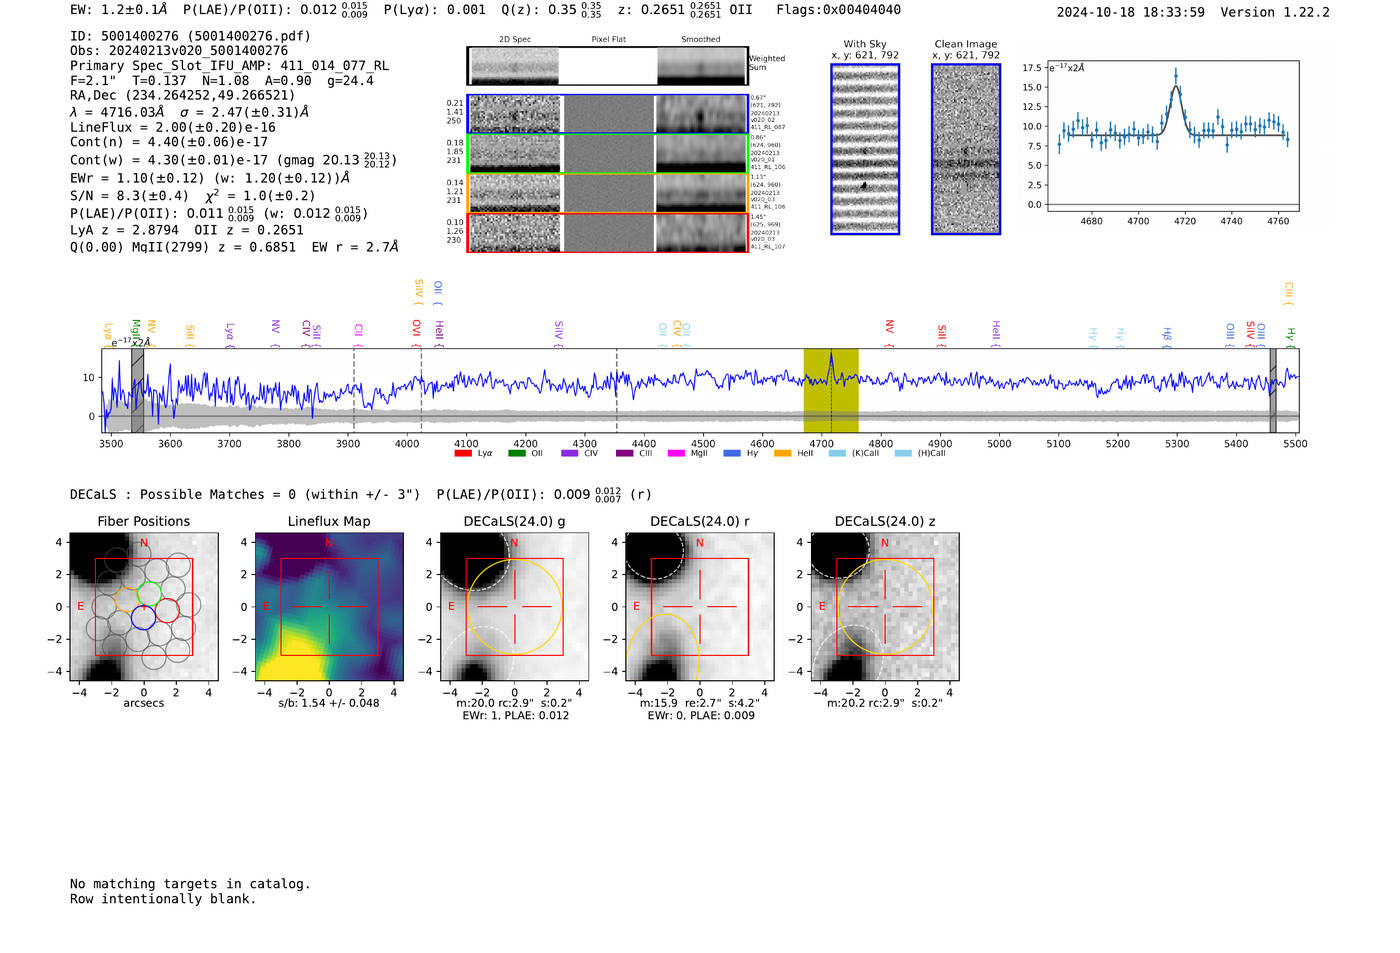Image resolution: width=1400 pixels, height=953 pixels.
Task: Click the Gaussian emission line fit plot
Action: [1173, 136]
